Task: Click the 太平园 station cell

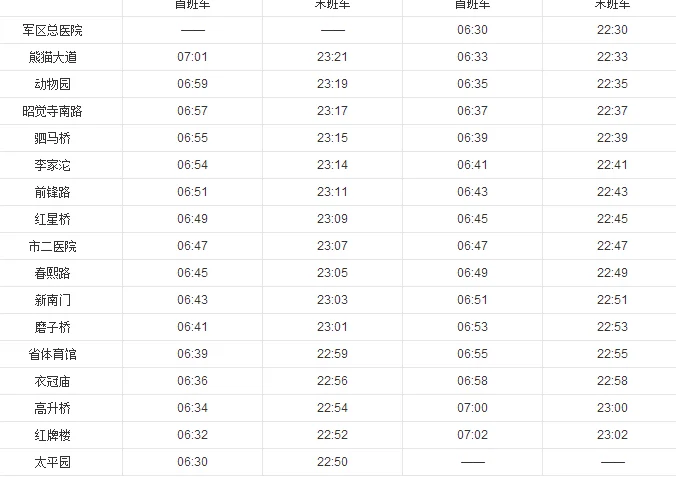Action: [53, 462]
